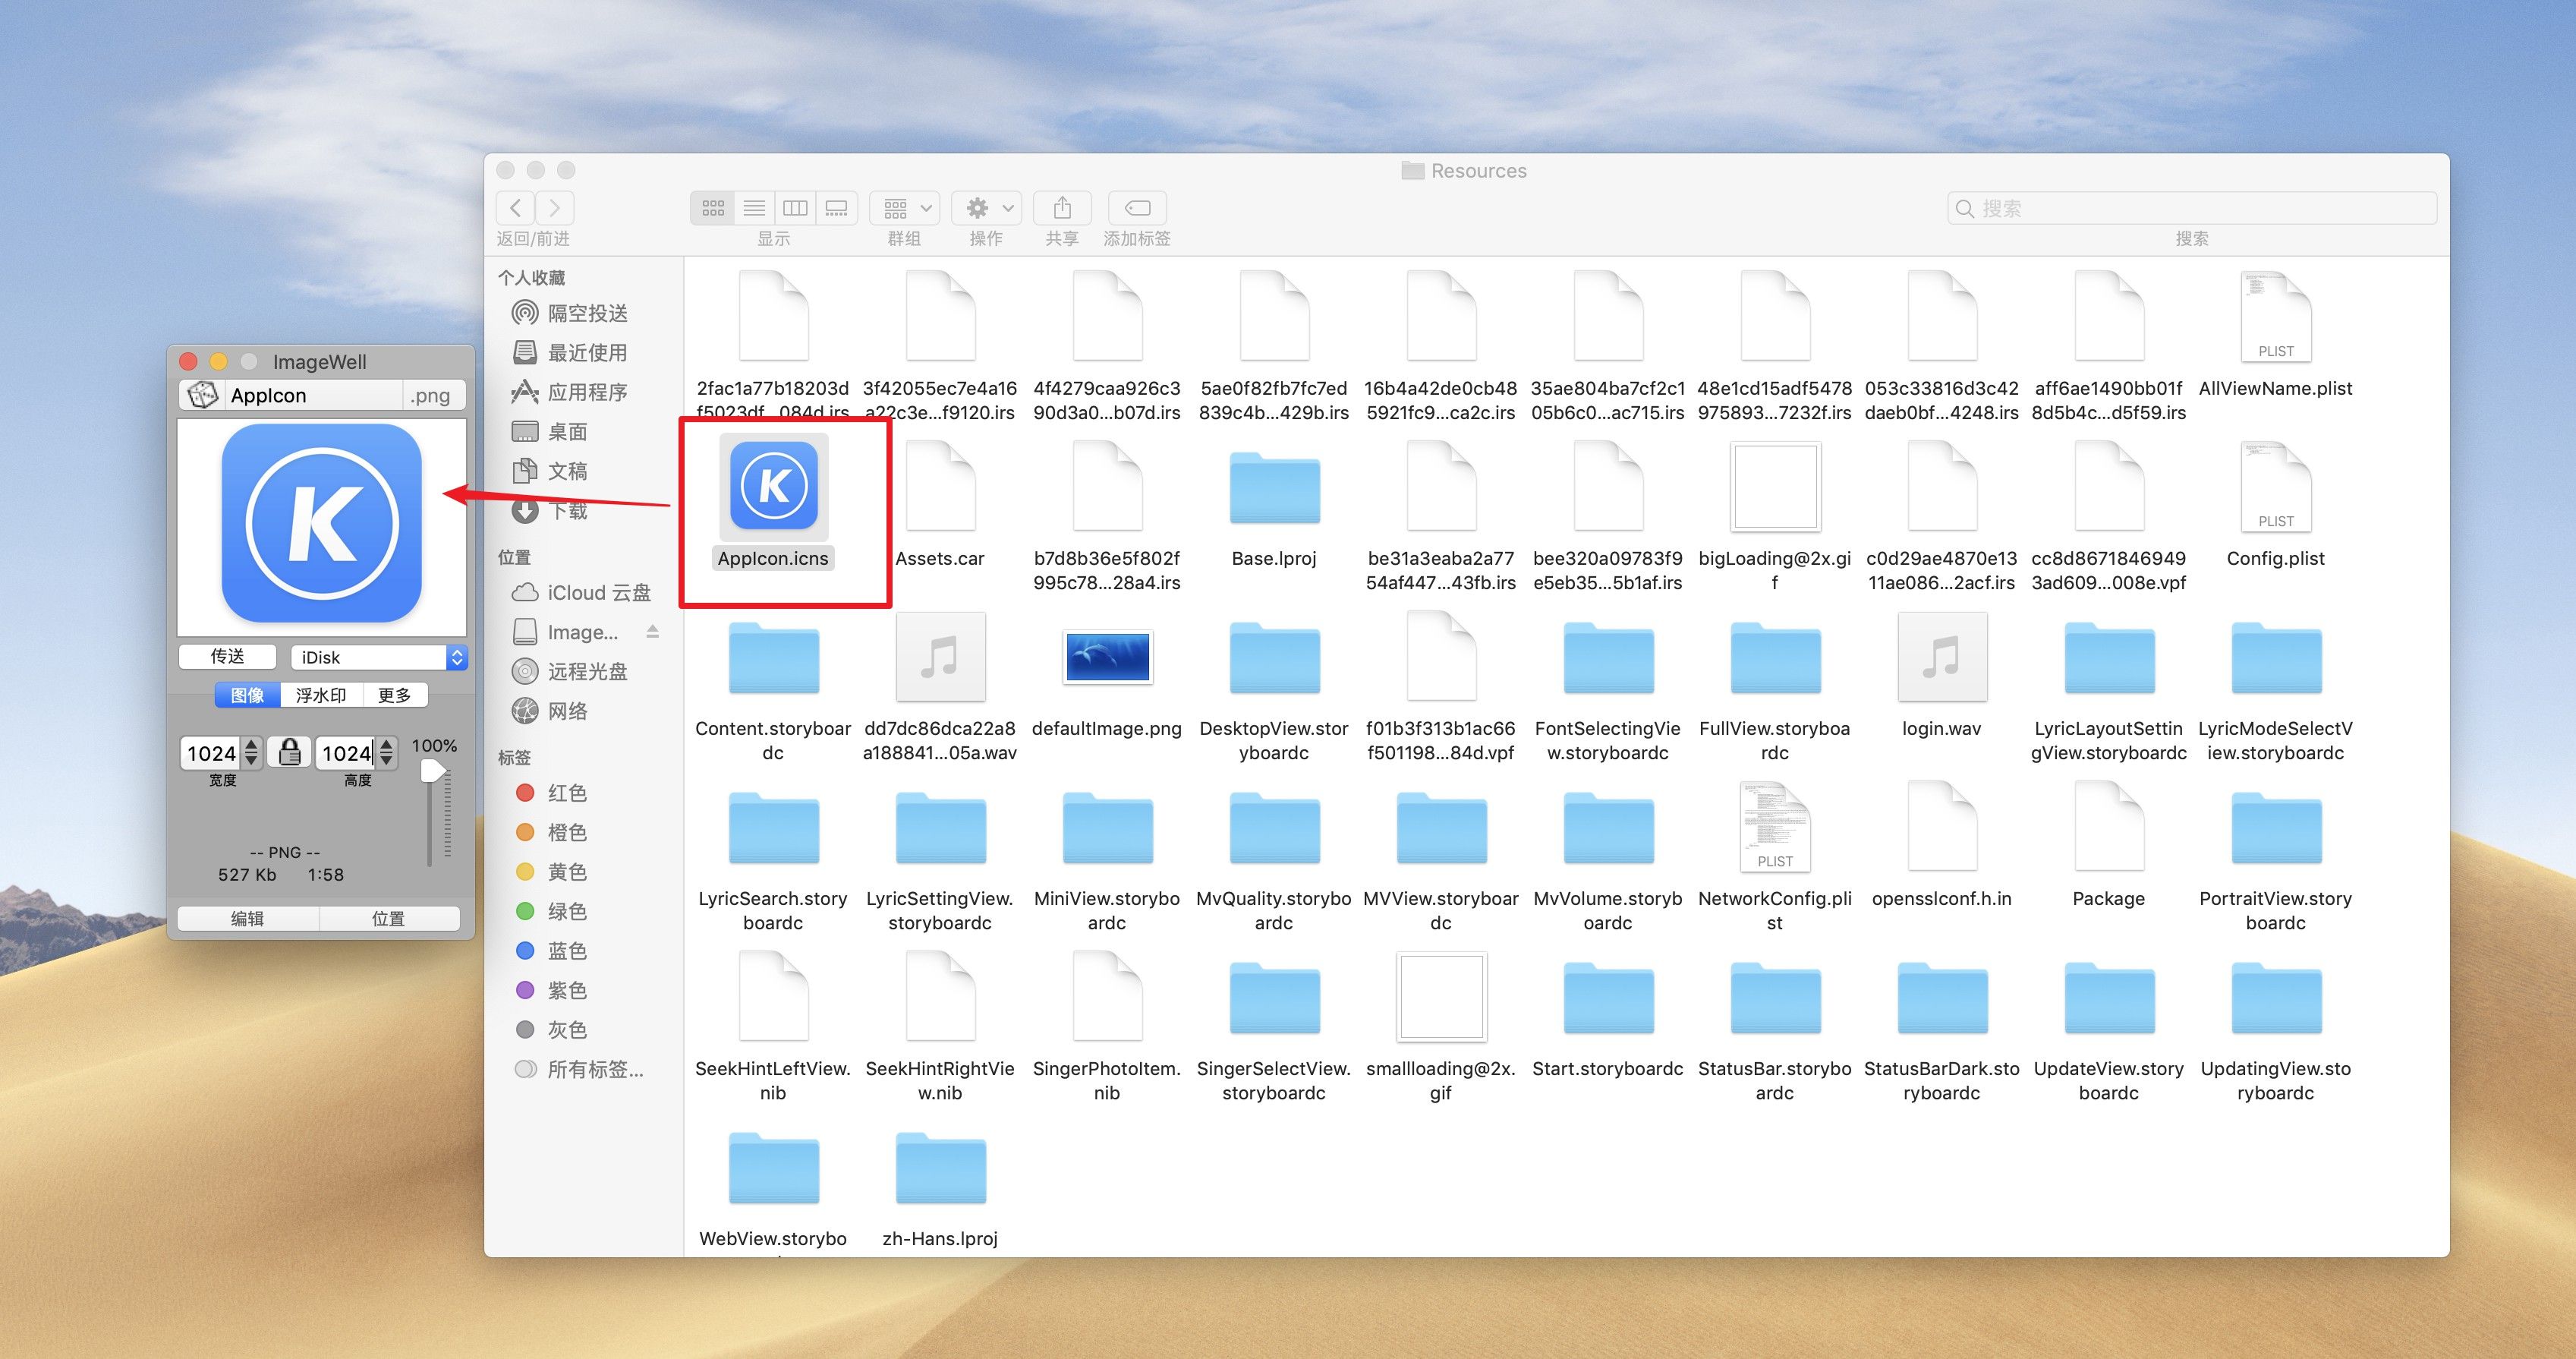Switch to the 浮水印 tab

click(321, 695)
